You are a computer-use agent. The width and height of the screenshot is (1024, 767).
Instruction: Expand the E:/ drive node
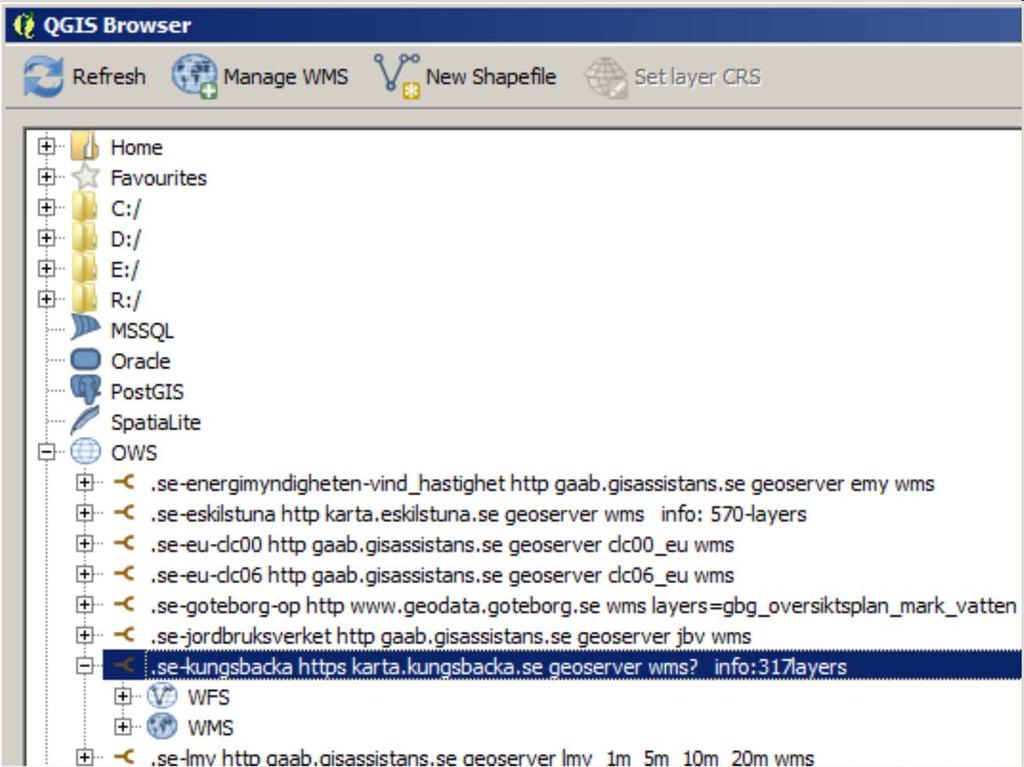tap(46, 269)
